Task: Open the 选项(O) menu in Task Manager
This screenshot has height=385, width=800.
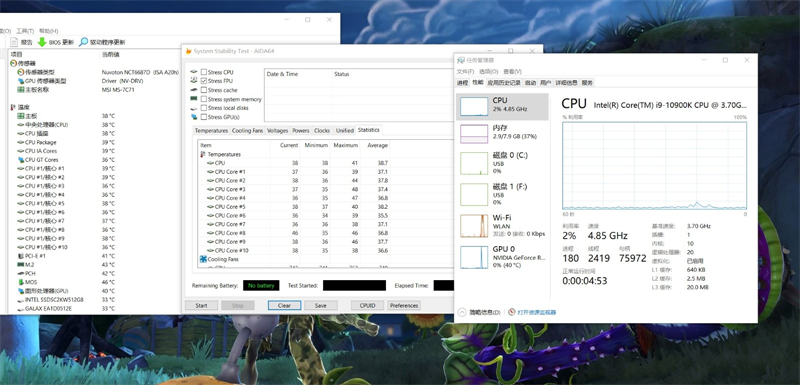Action: pos(488,71)
